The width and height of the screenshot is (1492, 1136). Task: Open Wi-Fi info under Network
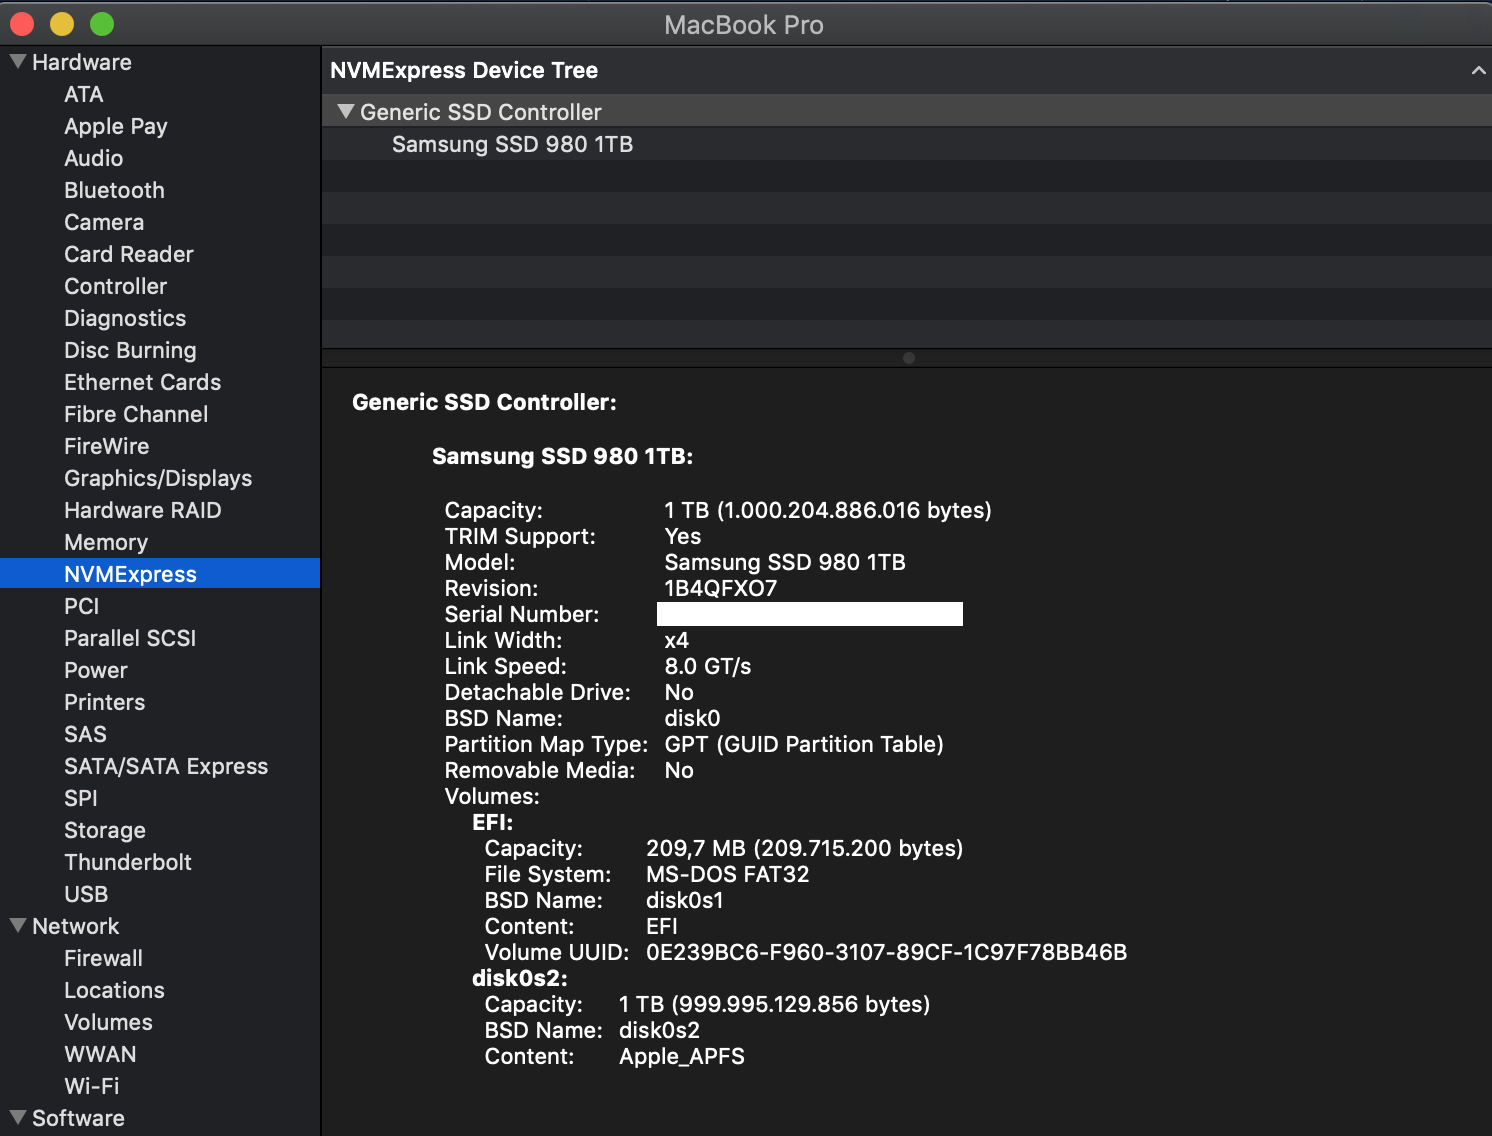coord(92,1086)
